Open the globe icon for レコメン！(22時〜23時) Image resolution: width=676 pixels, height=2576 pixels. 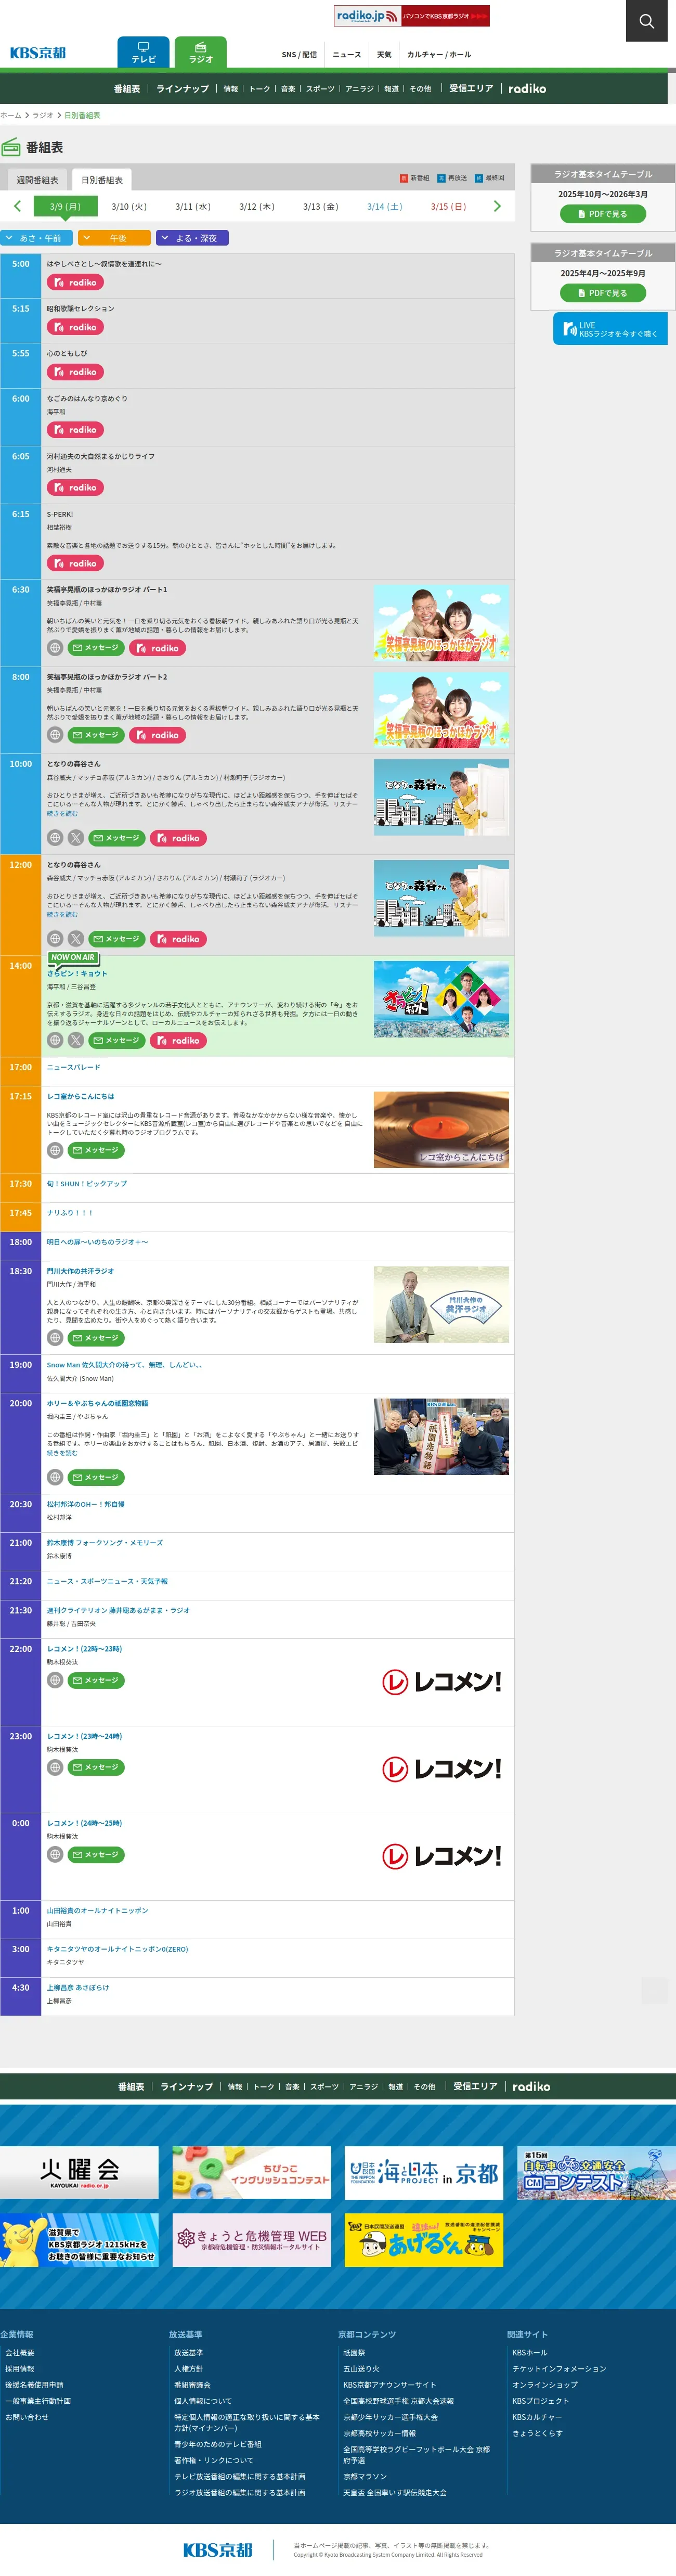point(55,1680)
